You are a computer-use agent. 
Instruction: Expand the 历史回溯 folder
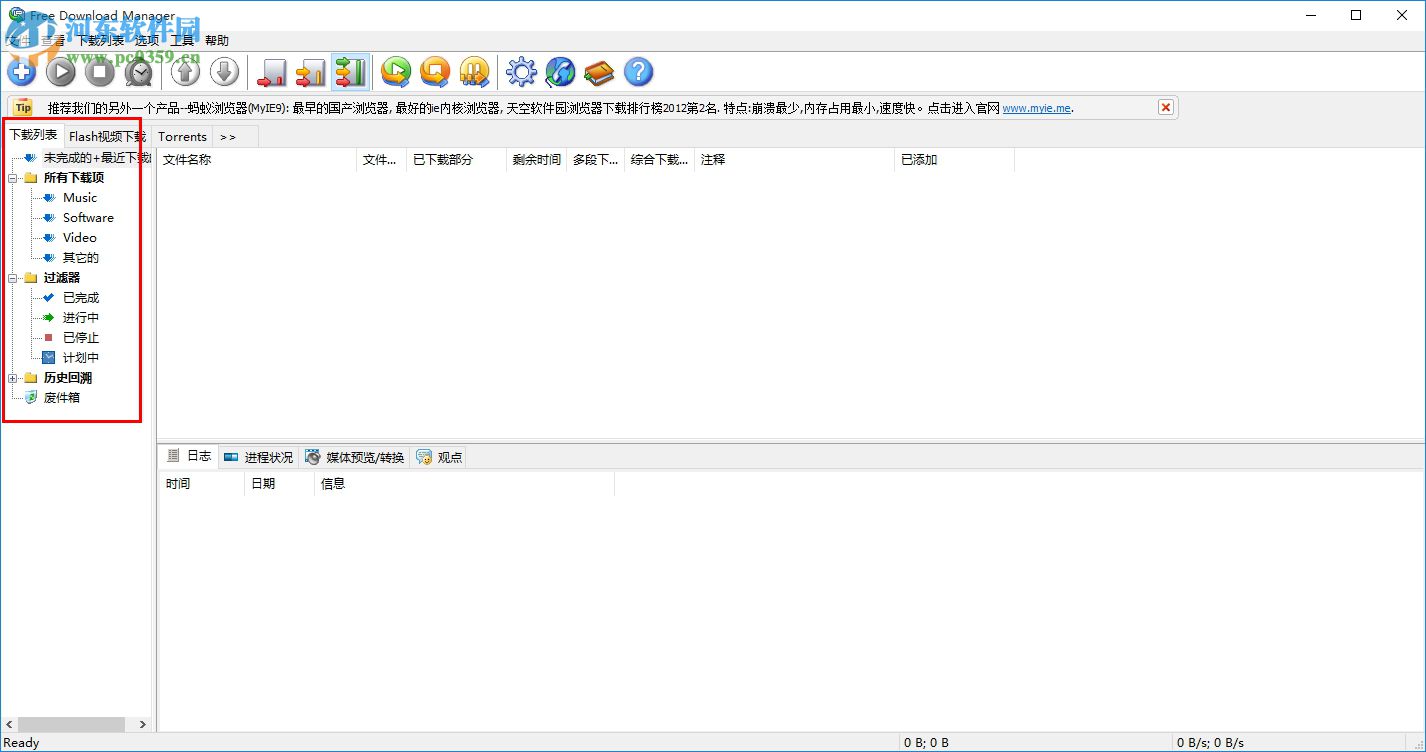[x=14, y=377]
